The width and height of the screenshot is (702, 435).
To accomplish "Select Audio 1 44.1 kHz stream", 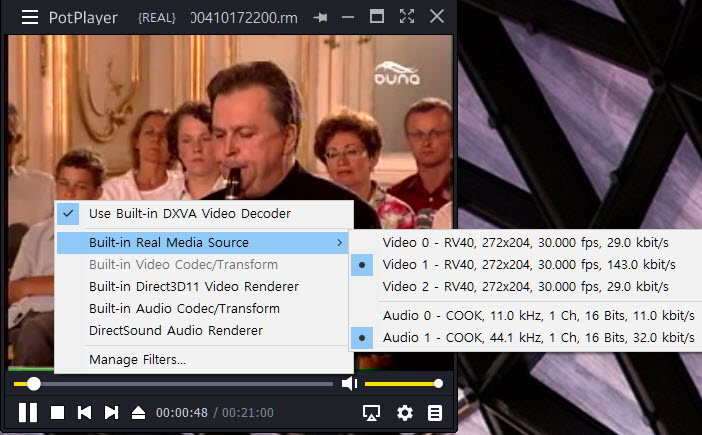I will tap(525, 337).
